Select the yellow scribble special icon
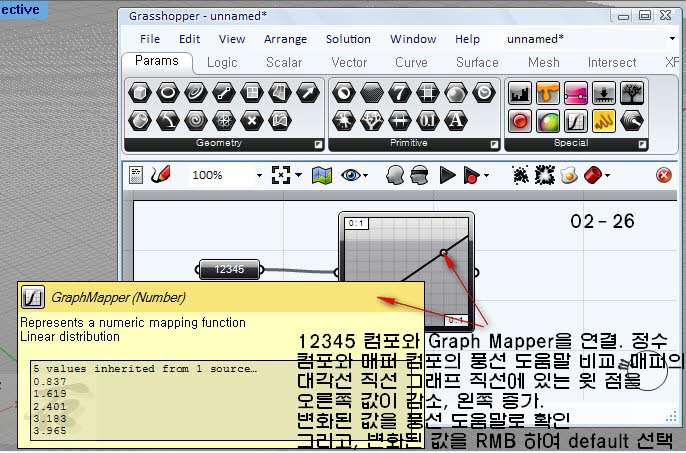 click(x=604, y=121)
